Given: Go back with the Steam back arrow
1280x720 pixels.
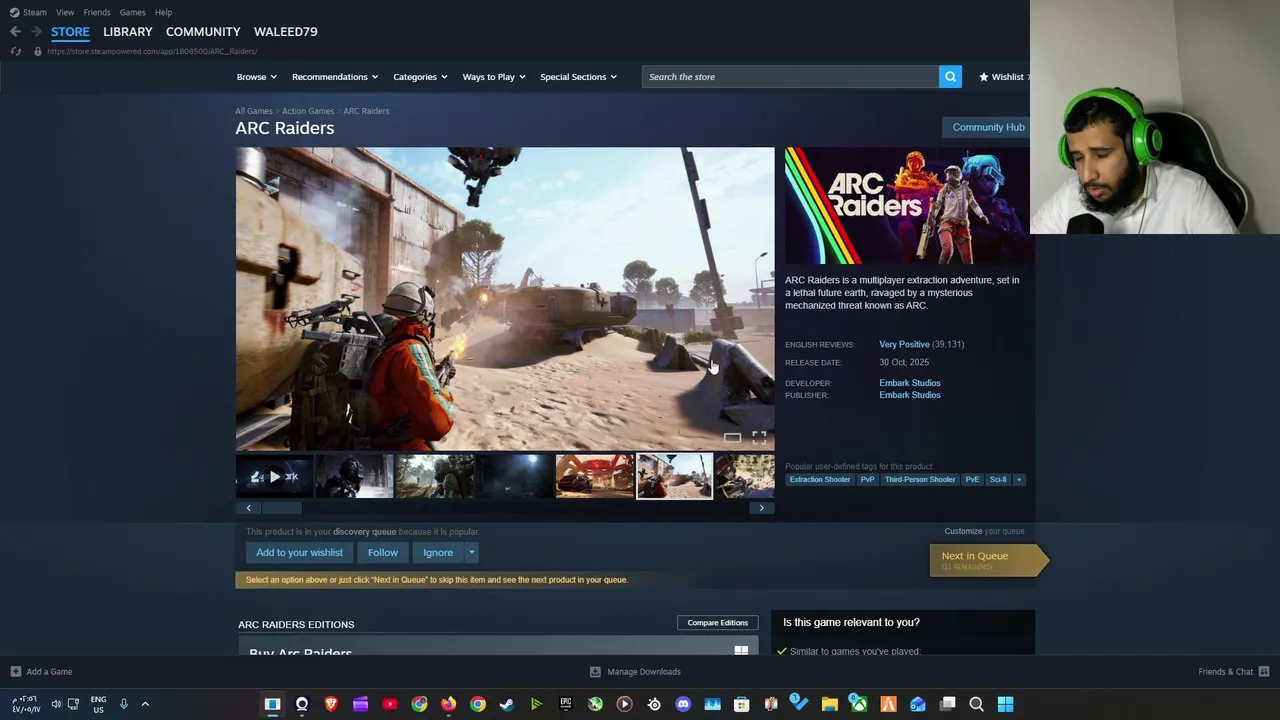Looking at the screenshot, I should click(15, 32).
